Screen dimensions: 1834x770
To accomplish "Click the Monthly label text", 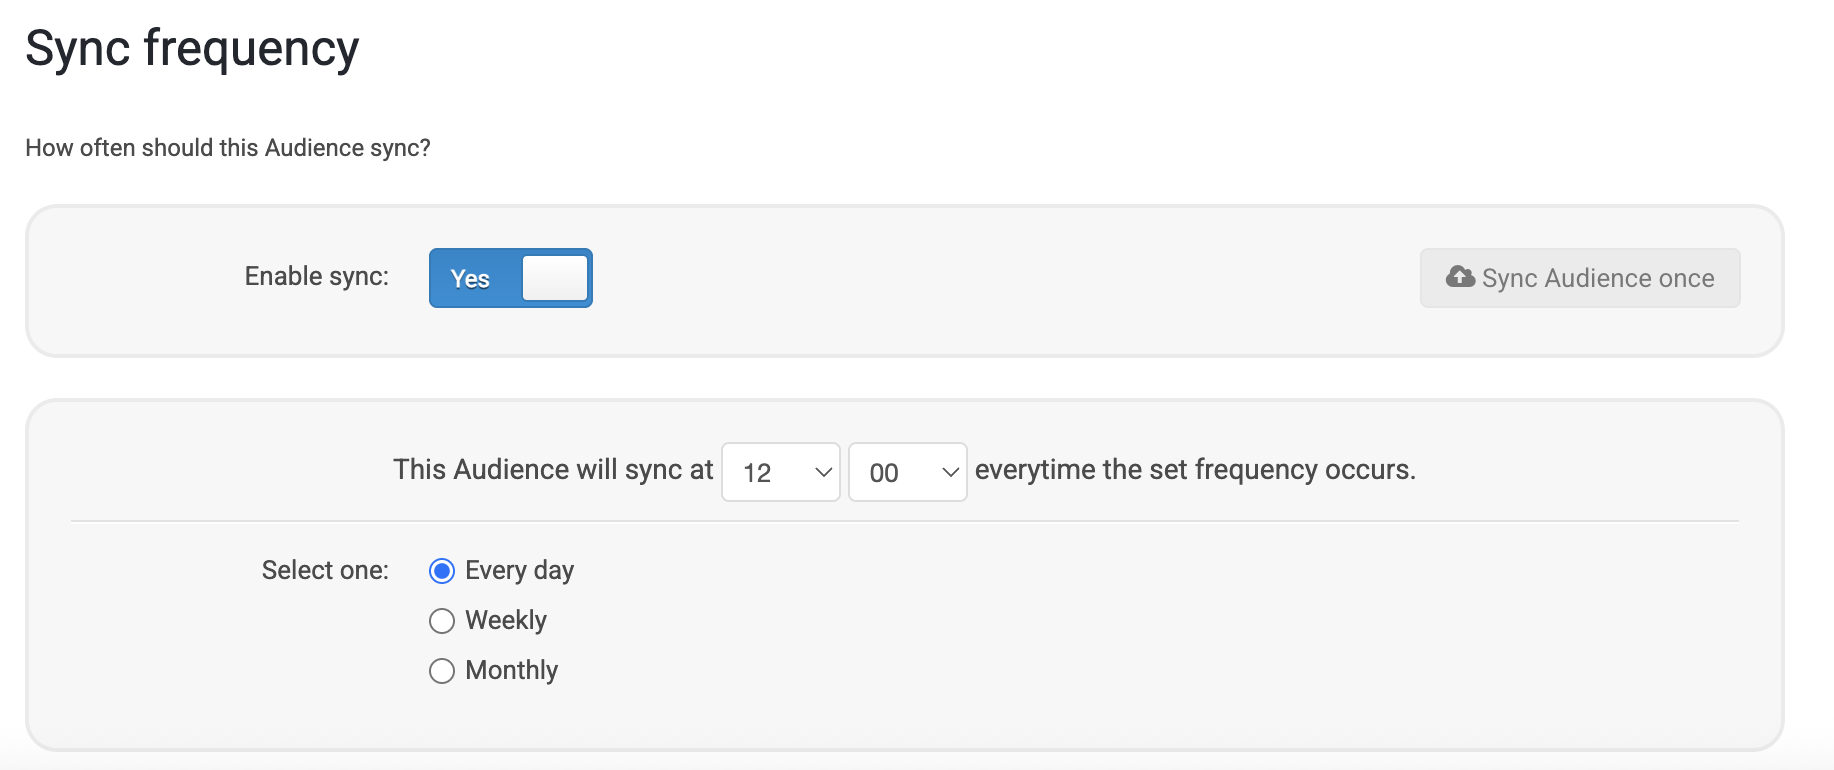I will 511,670.
